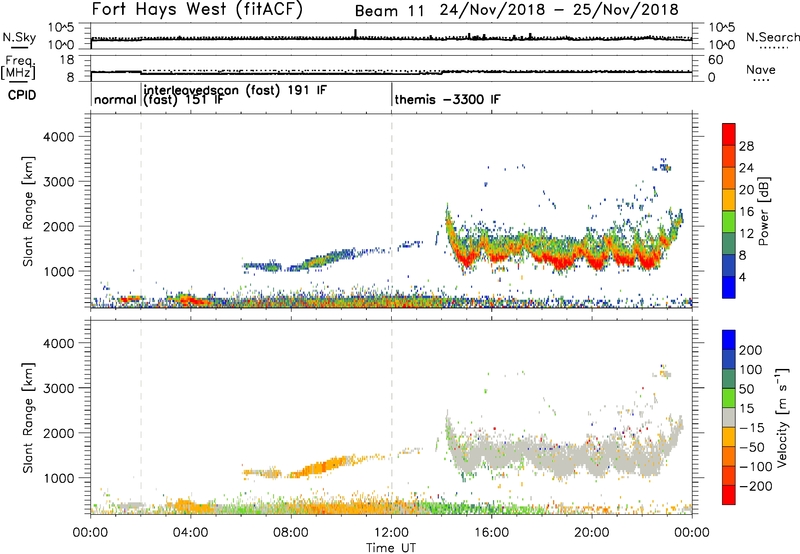
Task: Click the 'N.Search' legend label
Action: [772, 37]
